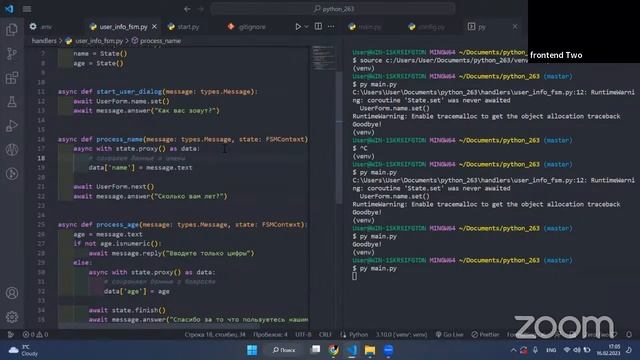Click Prettier in status bar

coord(485,334)
